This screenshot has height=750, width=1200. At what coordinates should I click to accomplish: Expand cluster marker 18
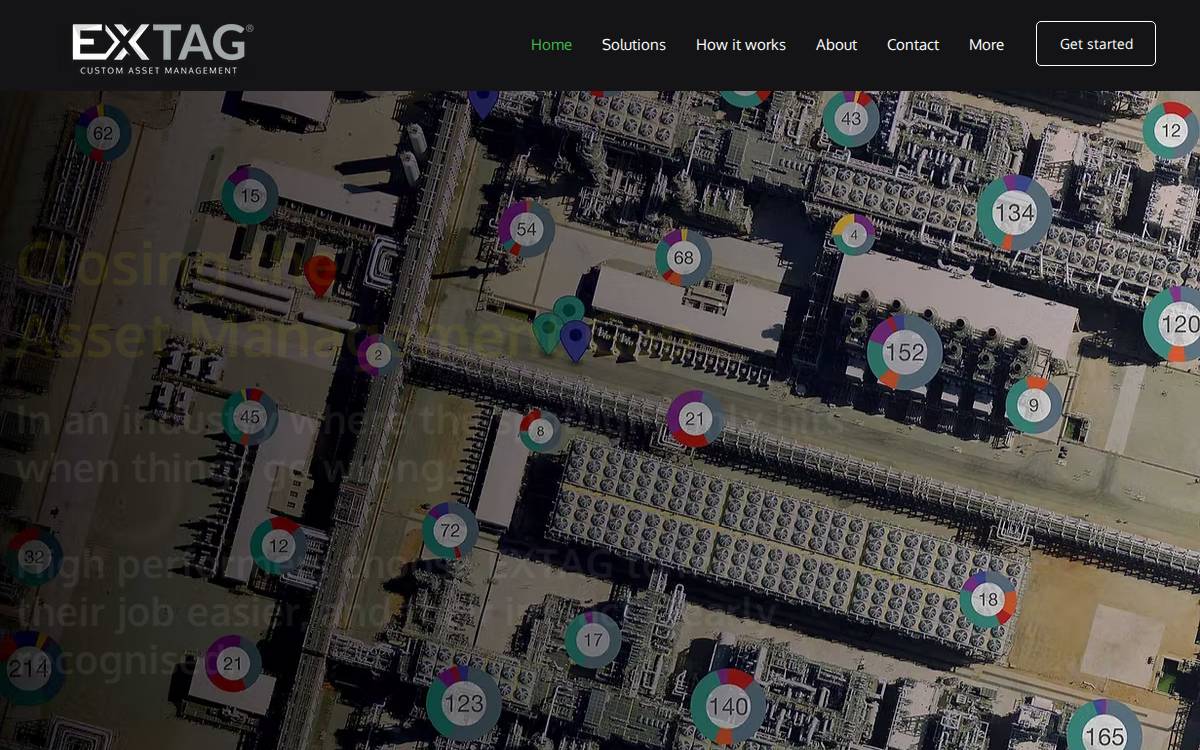988,599
